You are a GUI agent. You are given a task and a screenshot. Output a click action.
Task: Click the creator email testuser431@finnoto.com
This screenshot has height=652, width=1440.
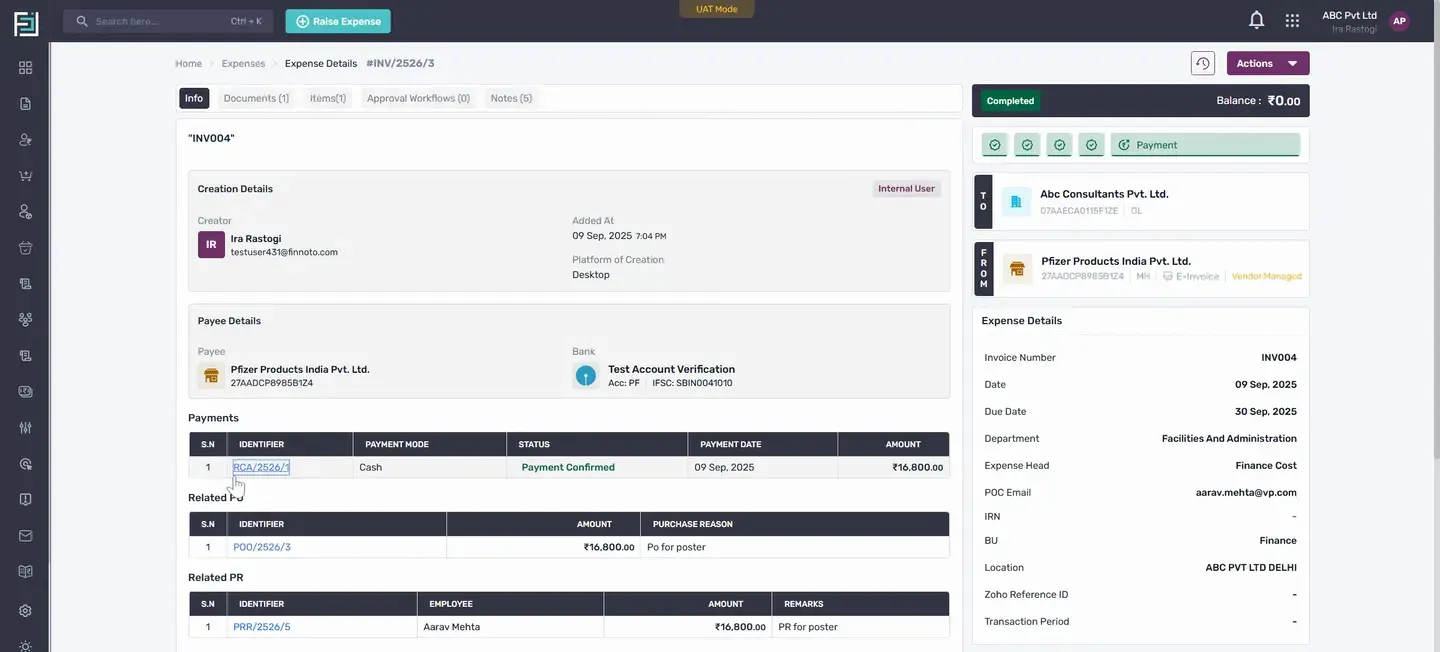click(x=284, y=252)
